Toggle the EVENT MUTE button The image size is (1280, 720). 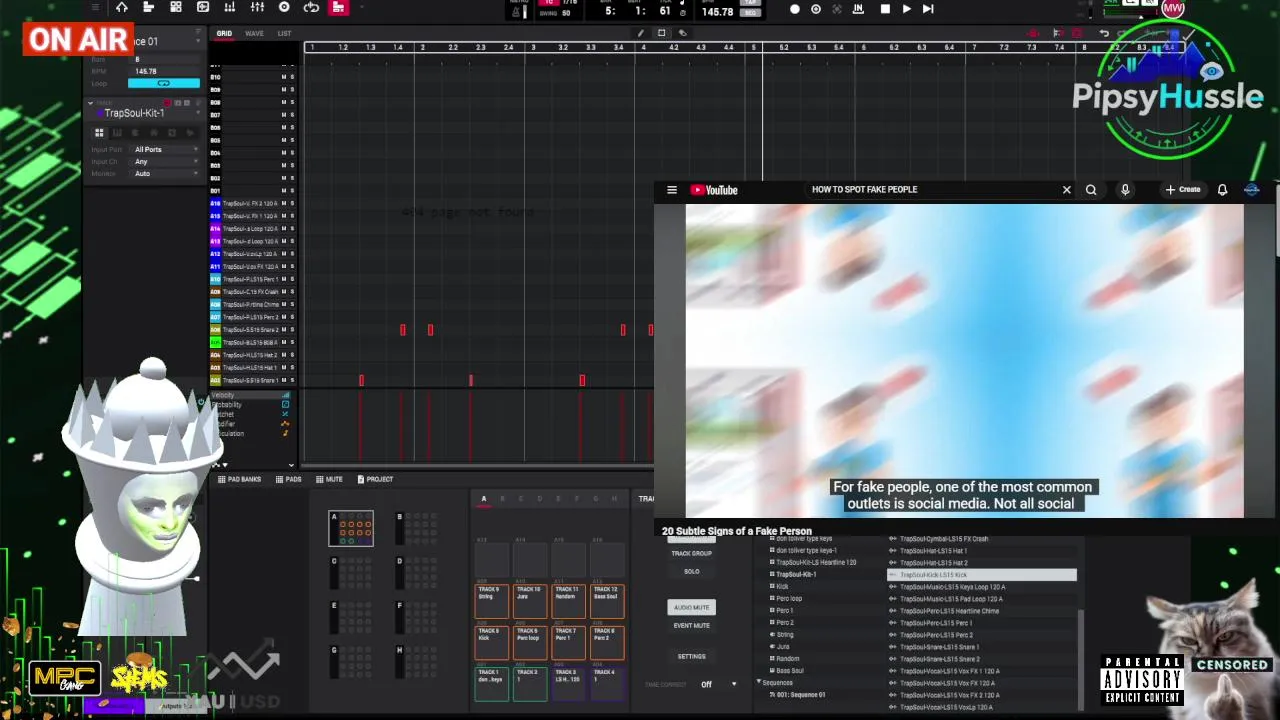click(x=691, y=625)
